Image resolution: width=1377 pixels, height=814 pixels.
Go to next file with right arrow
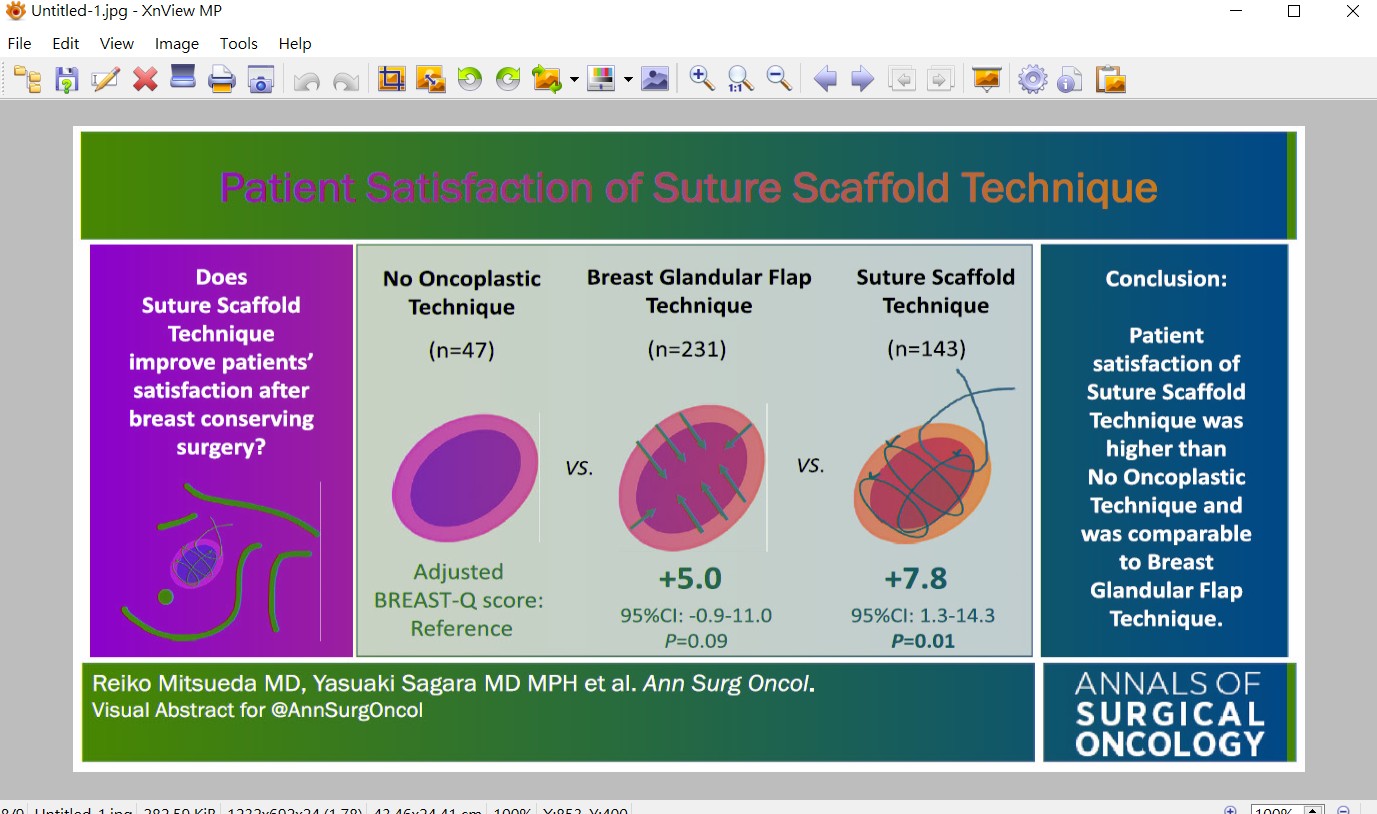(862, 79)
